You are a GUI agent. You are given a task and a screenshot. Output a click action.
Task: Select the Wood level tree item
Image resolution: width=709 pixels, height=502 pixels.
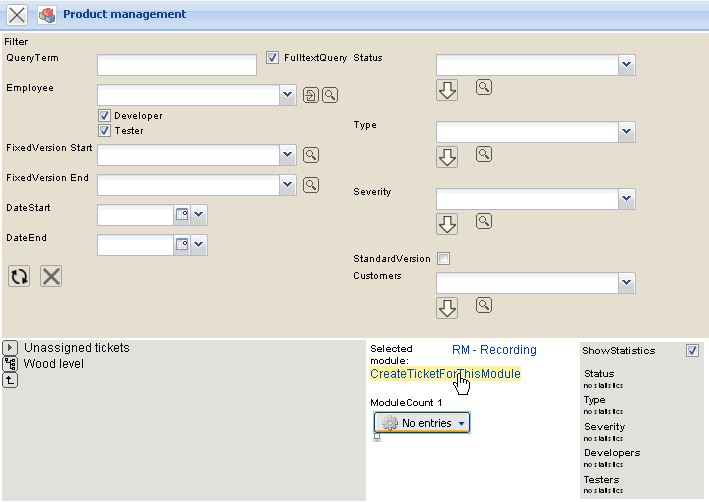pos(54,364)
